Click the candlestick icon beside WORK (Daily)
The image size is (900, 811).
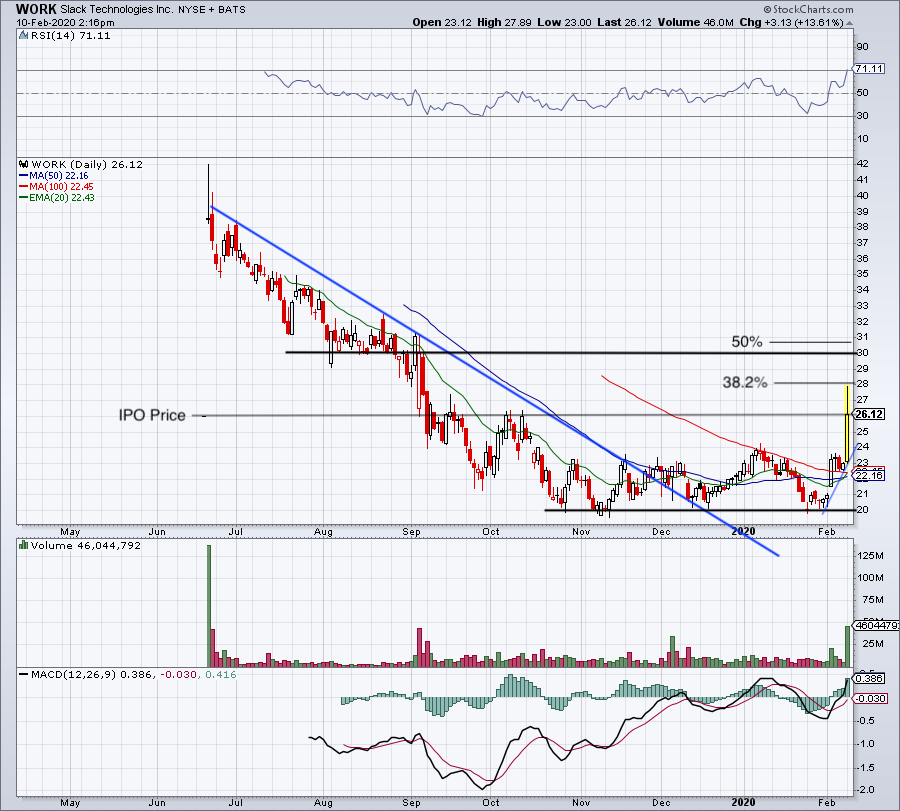coord(24,165)
